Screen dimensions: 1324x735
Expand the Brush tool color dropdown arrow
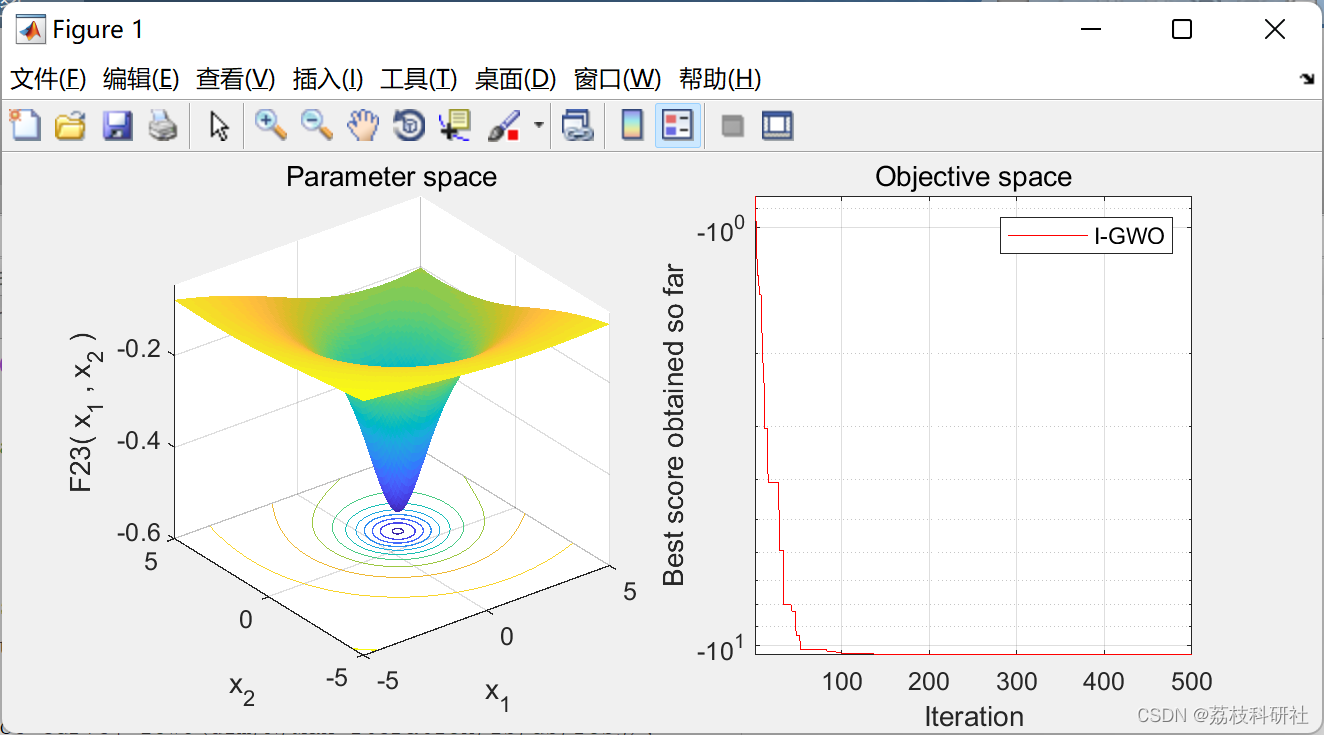point(539,126)
